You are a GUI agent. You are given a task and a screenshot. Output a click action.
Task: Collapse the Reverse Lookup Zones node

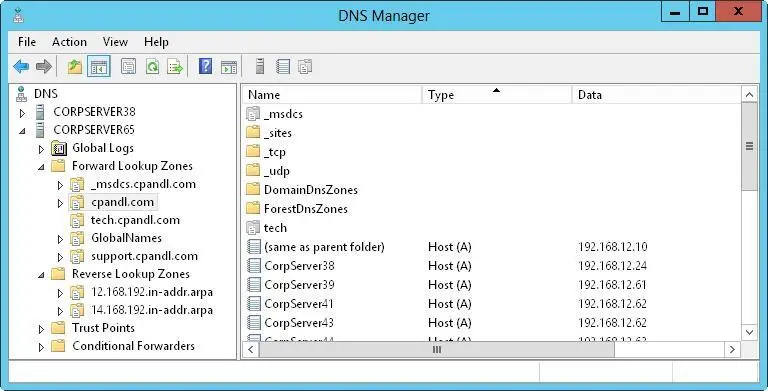(41, 275)
